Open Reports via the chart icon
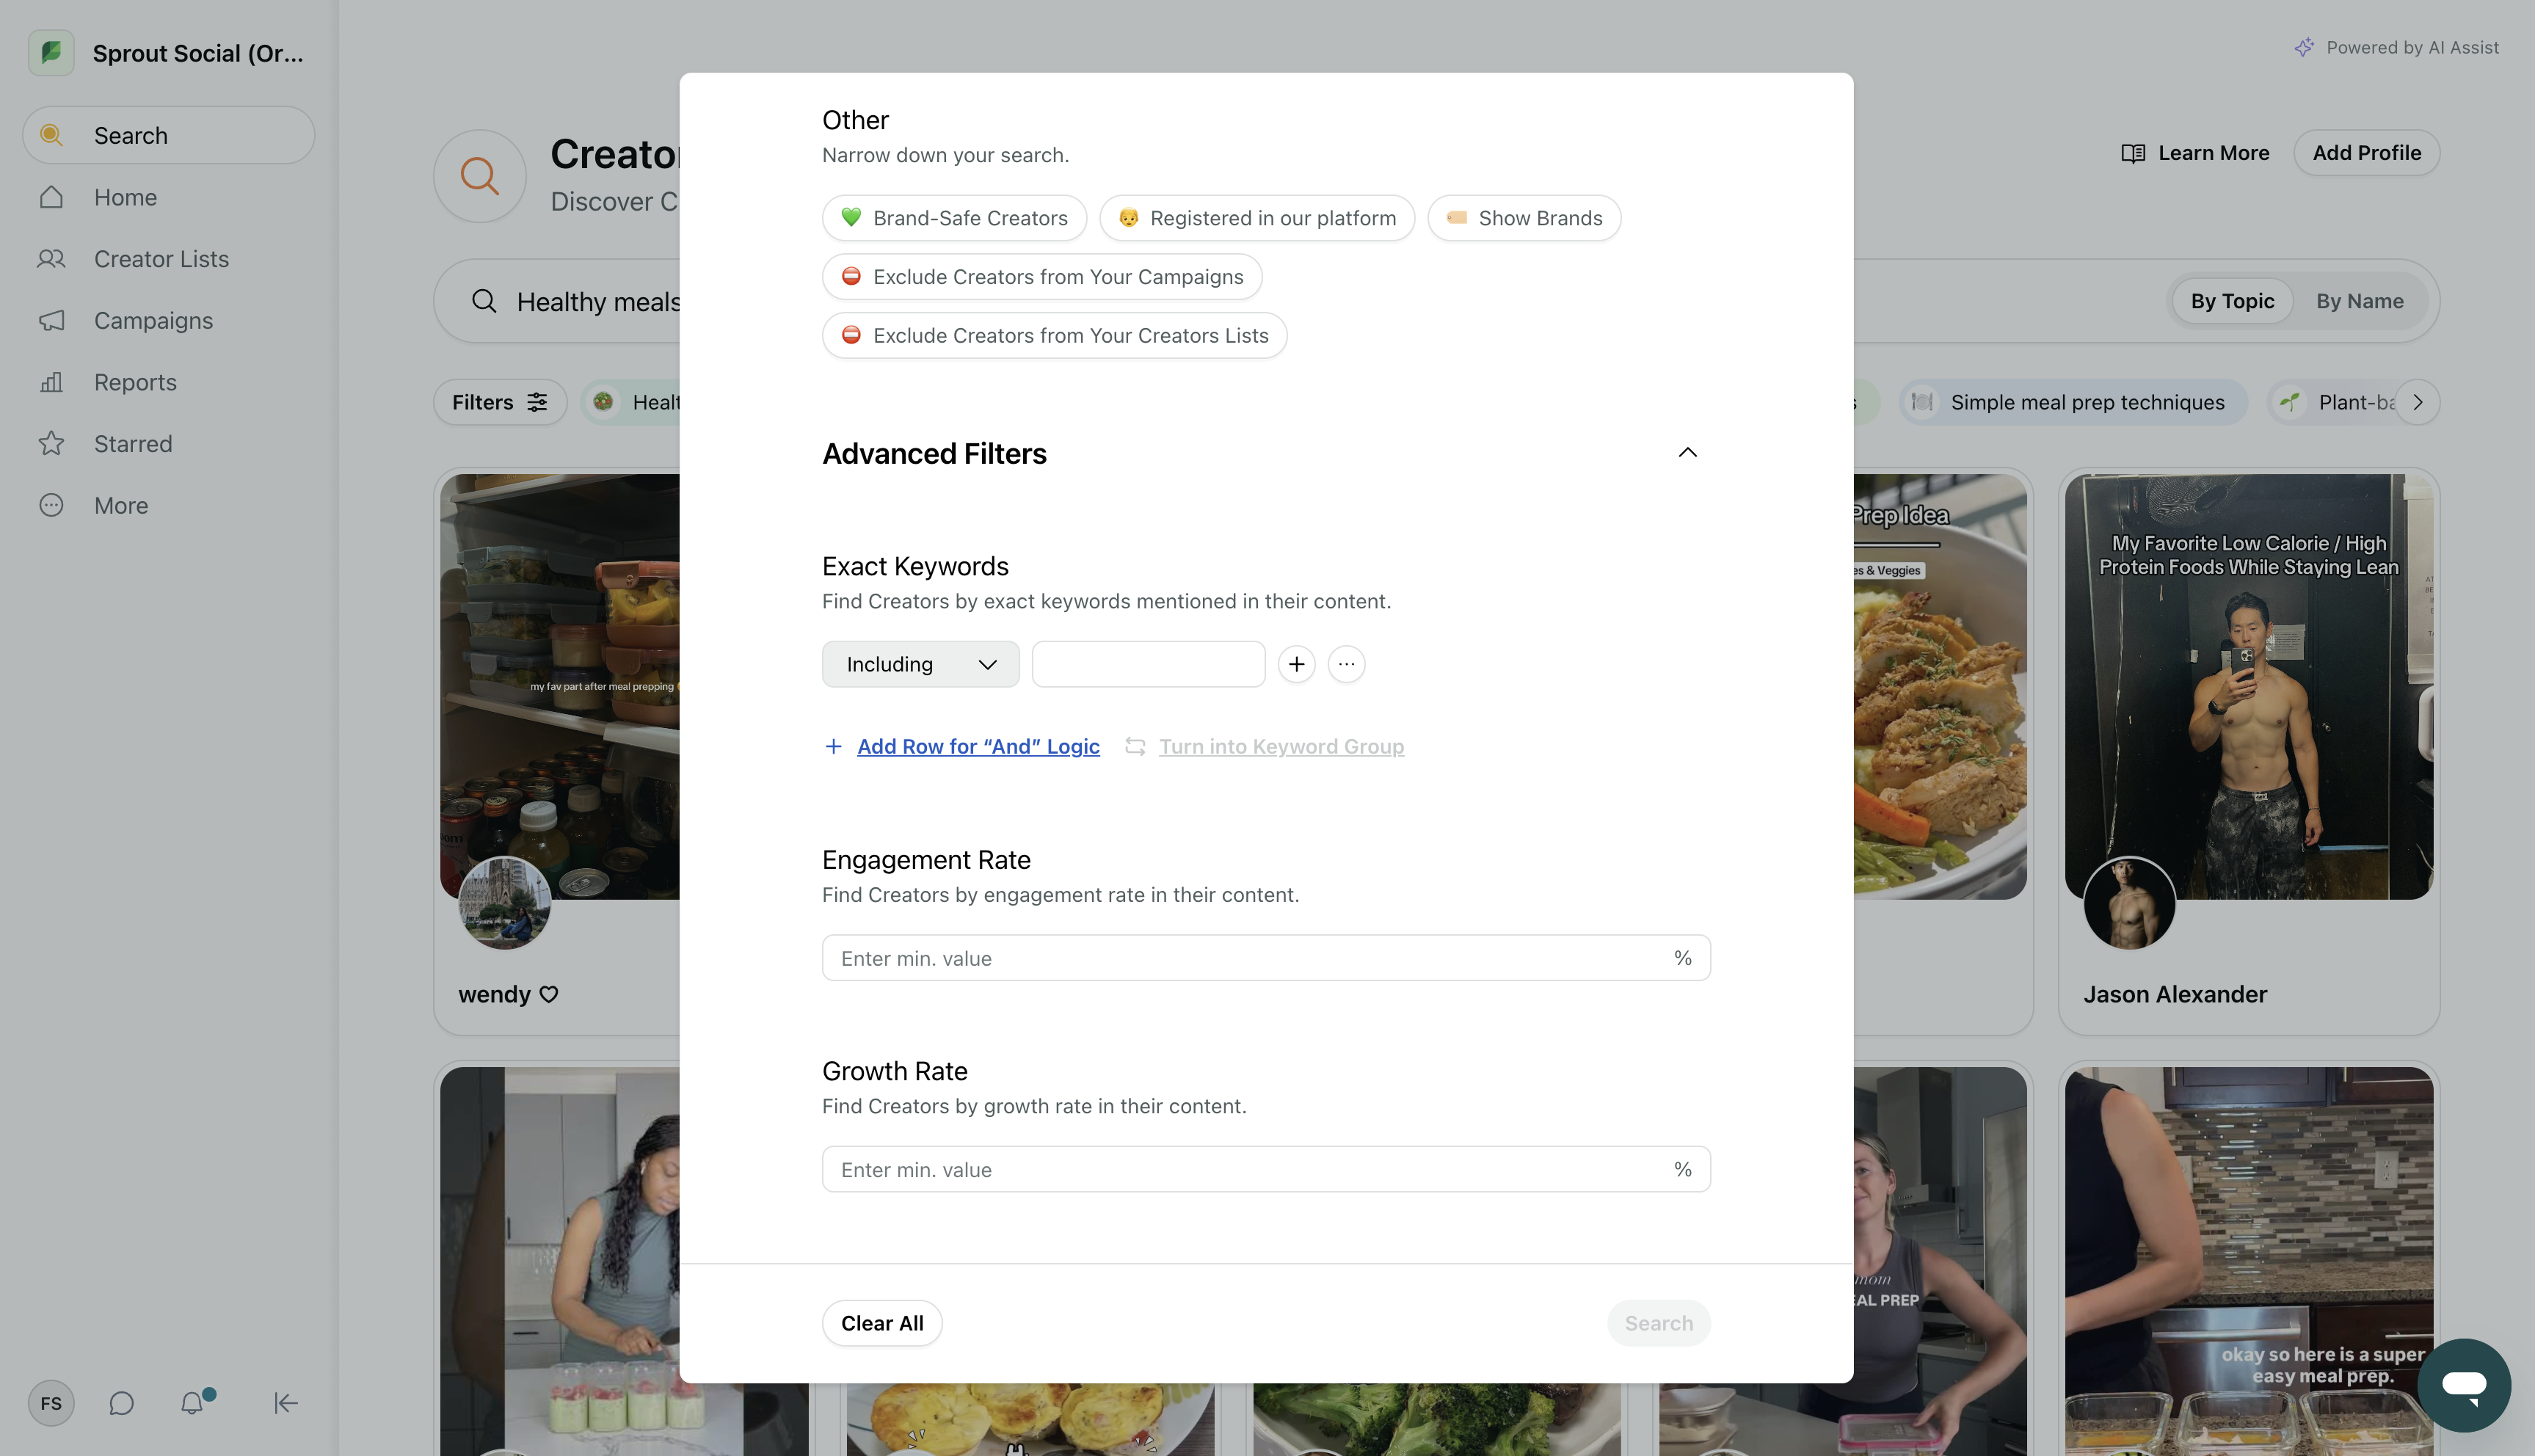This screenshot has height=1456, width=2535. tap(52, 382)
